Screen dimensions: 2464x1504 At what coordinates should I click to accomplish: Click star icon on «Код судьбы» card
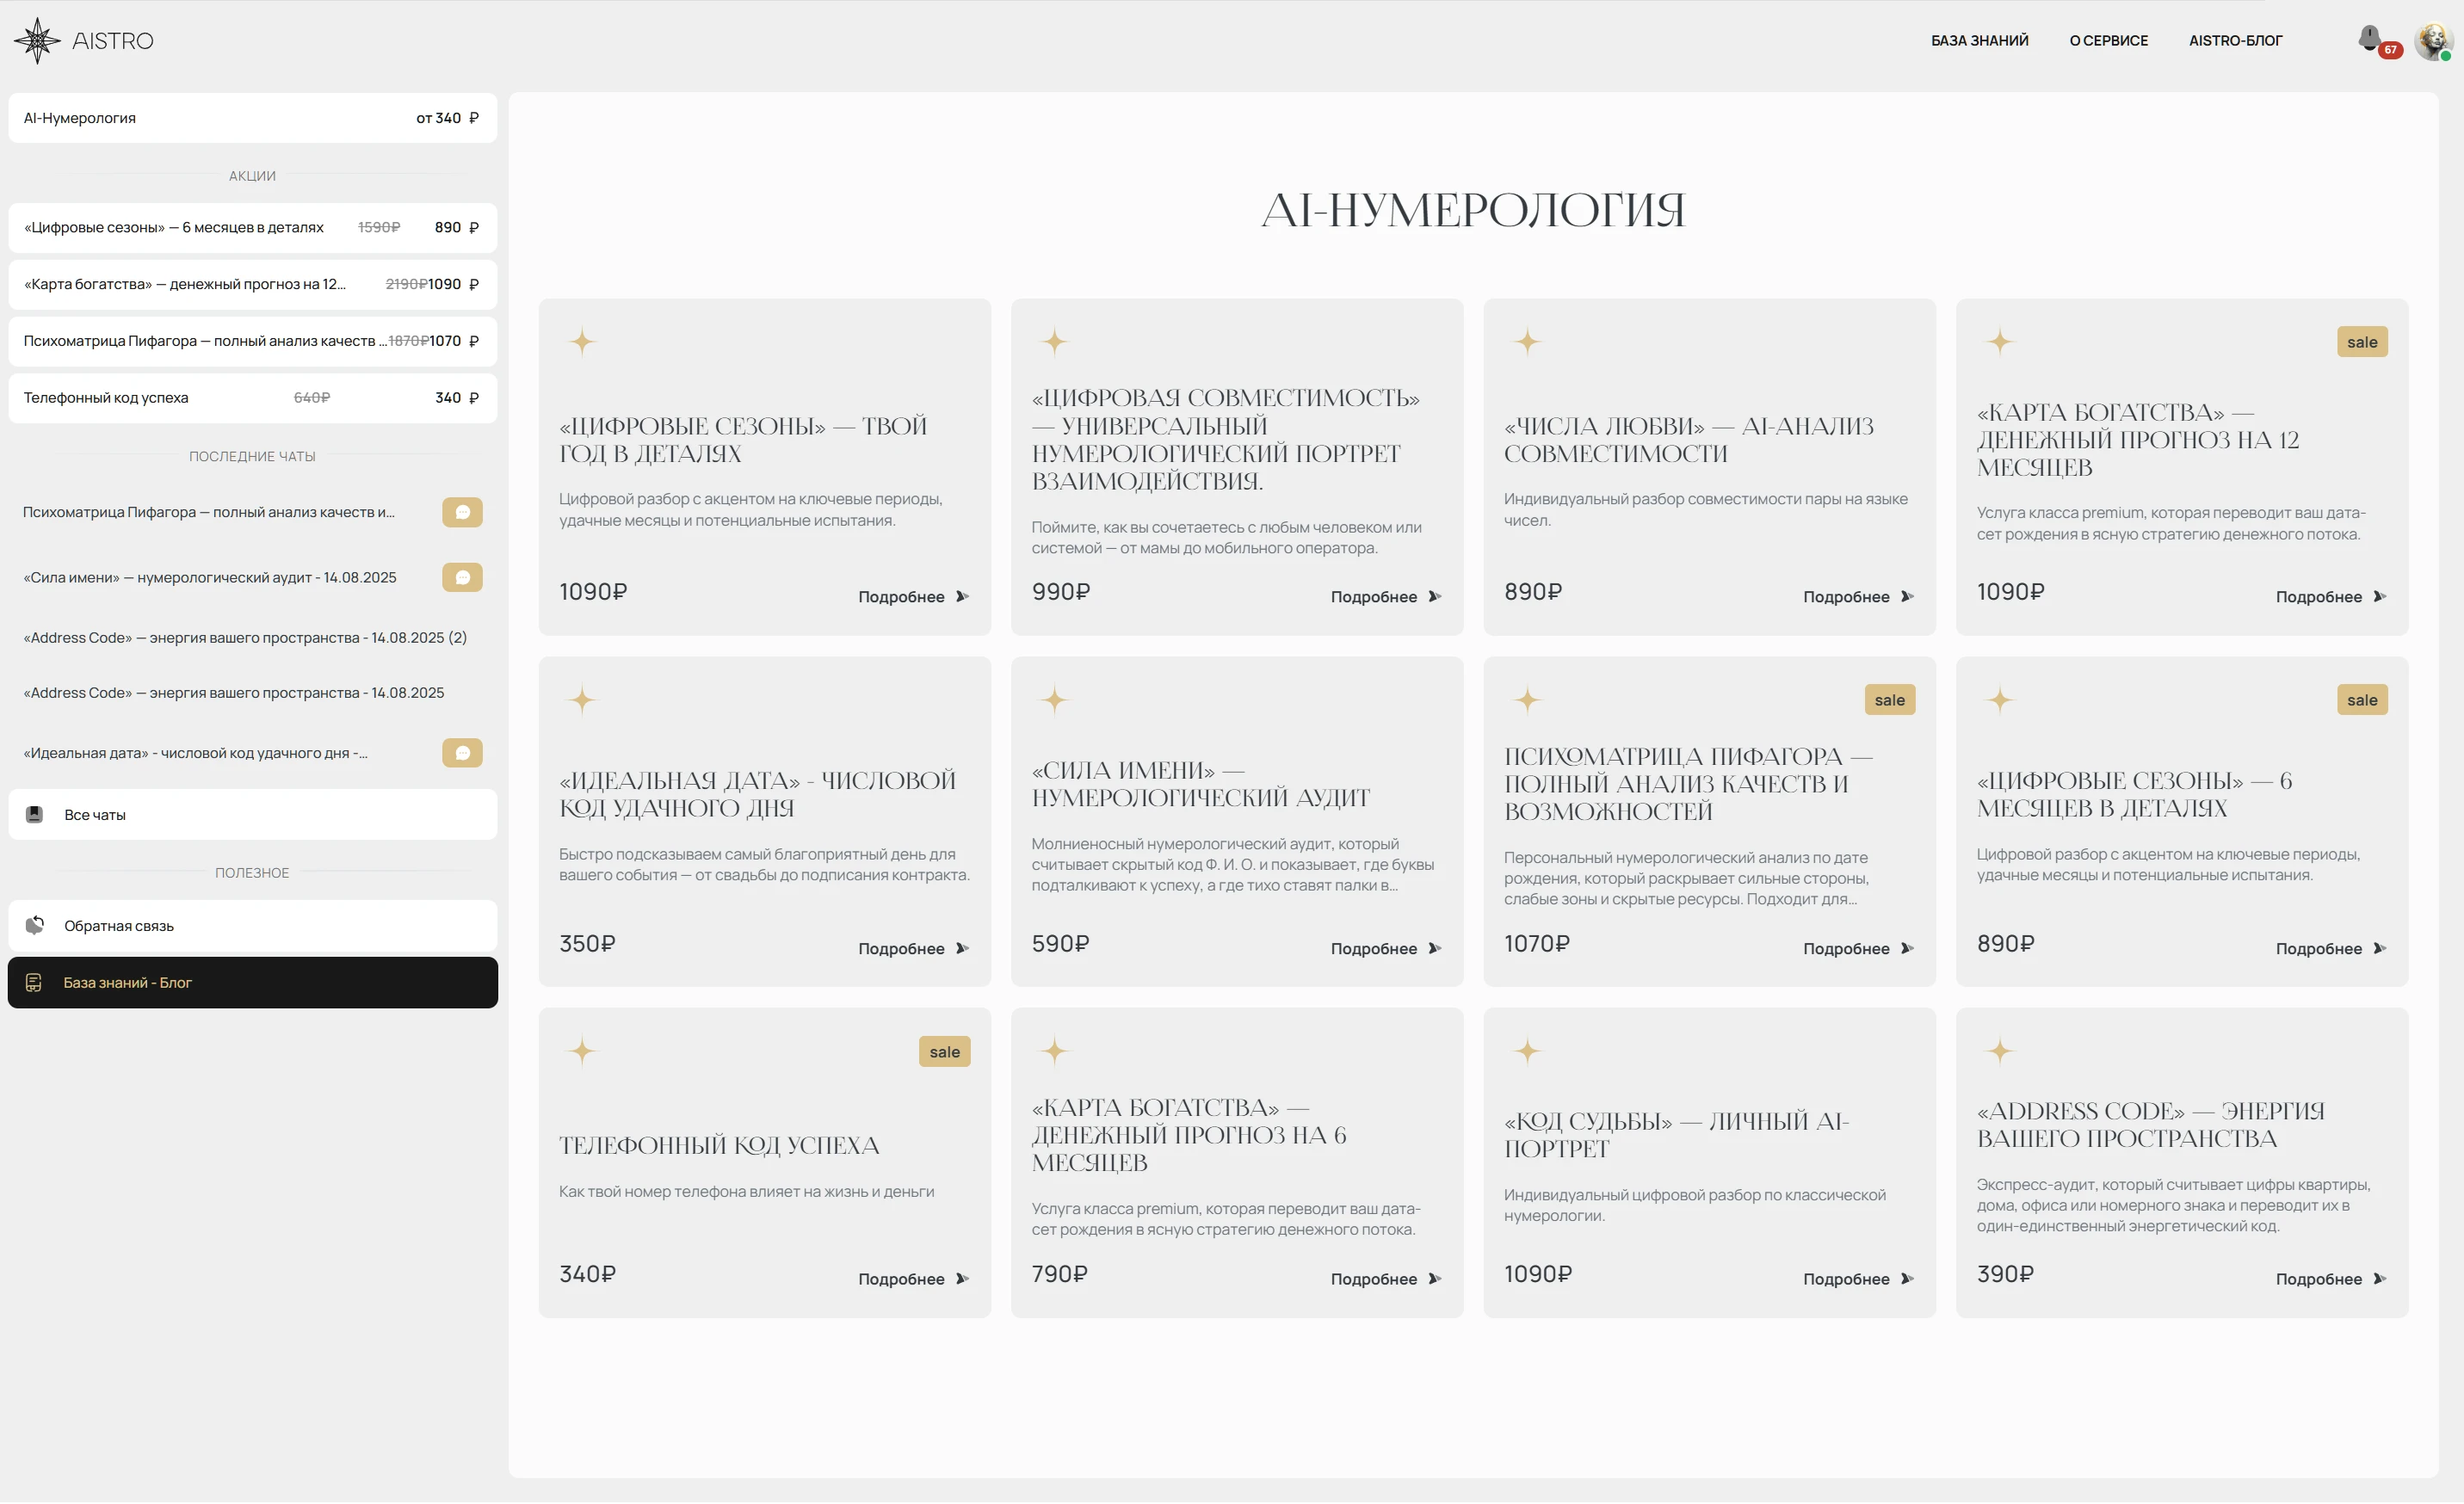[1527, 1052]
